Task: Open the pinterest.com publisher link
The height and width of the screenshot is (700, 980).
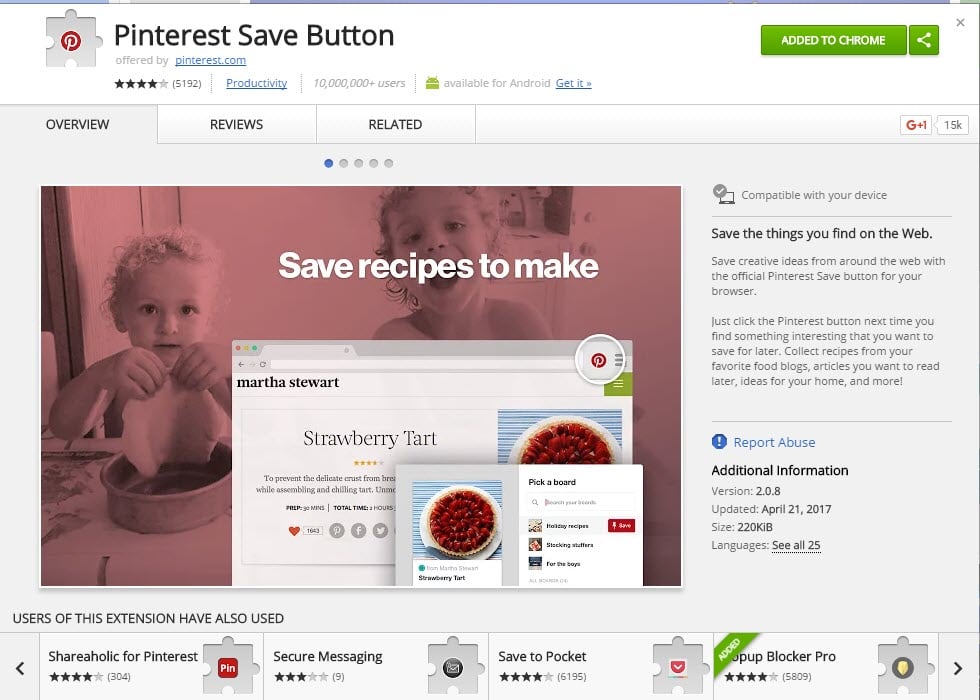Action: coord(211,60)
